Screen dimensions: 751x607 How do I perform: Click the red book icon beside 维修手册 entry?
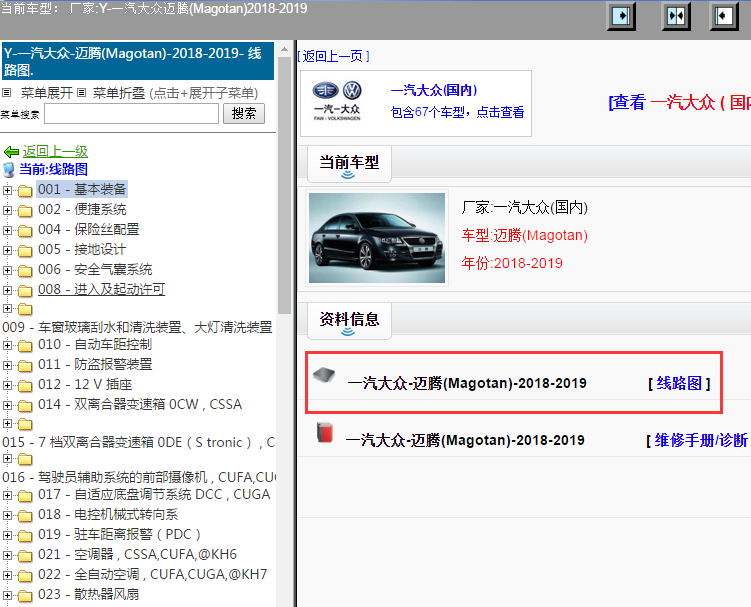click(x=325, y=433)
